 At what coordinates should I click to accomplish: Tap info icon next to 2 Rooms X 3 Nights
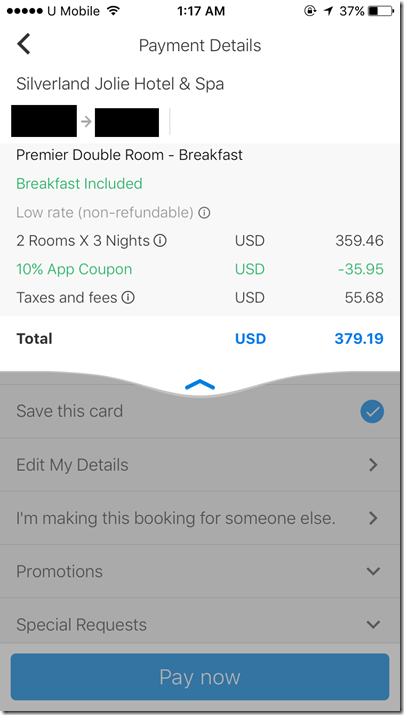(x=160, y=240)
